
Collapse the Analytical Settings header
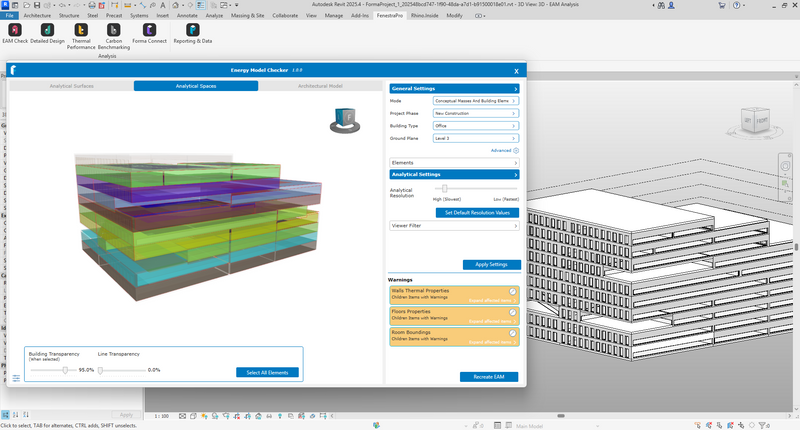tap(454, 174)
